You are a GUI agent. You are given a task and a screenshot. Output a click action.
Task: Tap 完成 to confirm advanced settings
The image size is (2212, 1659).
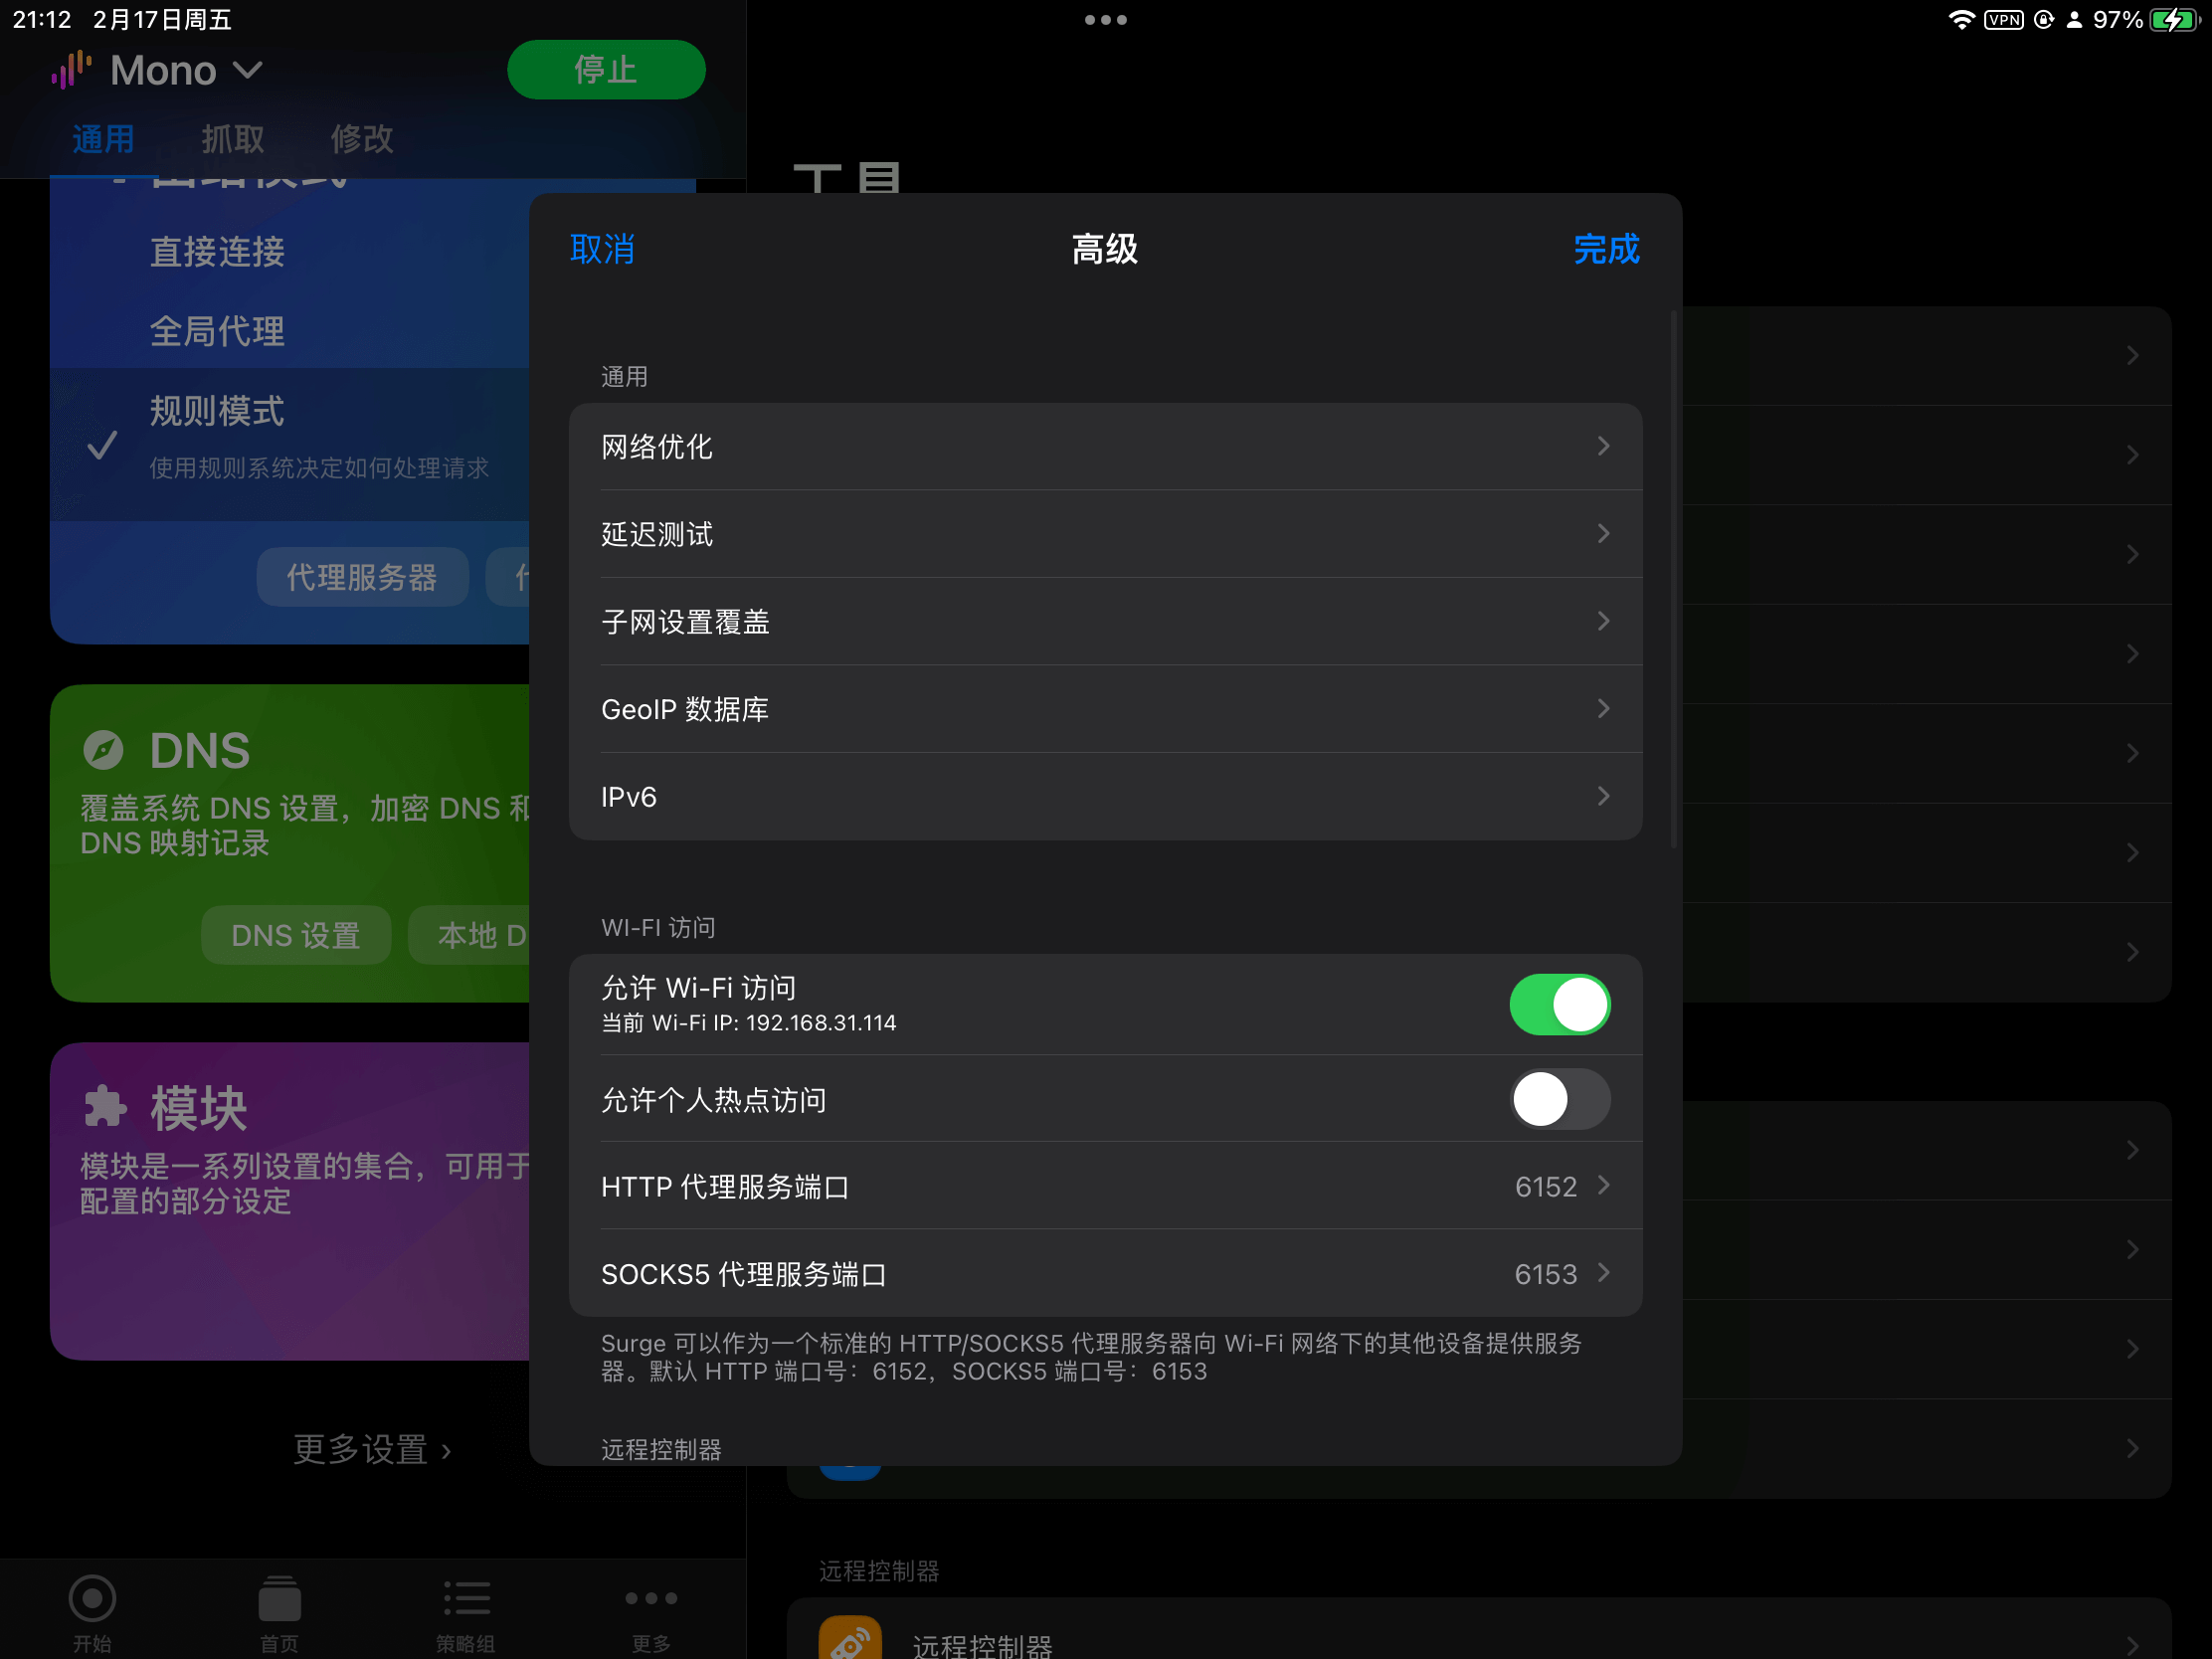(1604, 250)
